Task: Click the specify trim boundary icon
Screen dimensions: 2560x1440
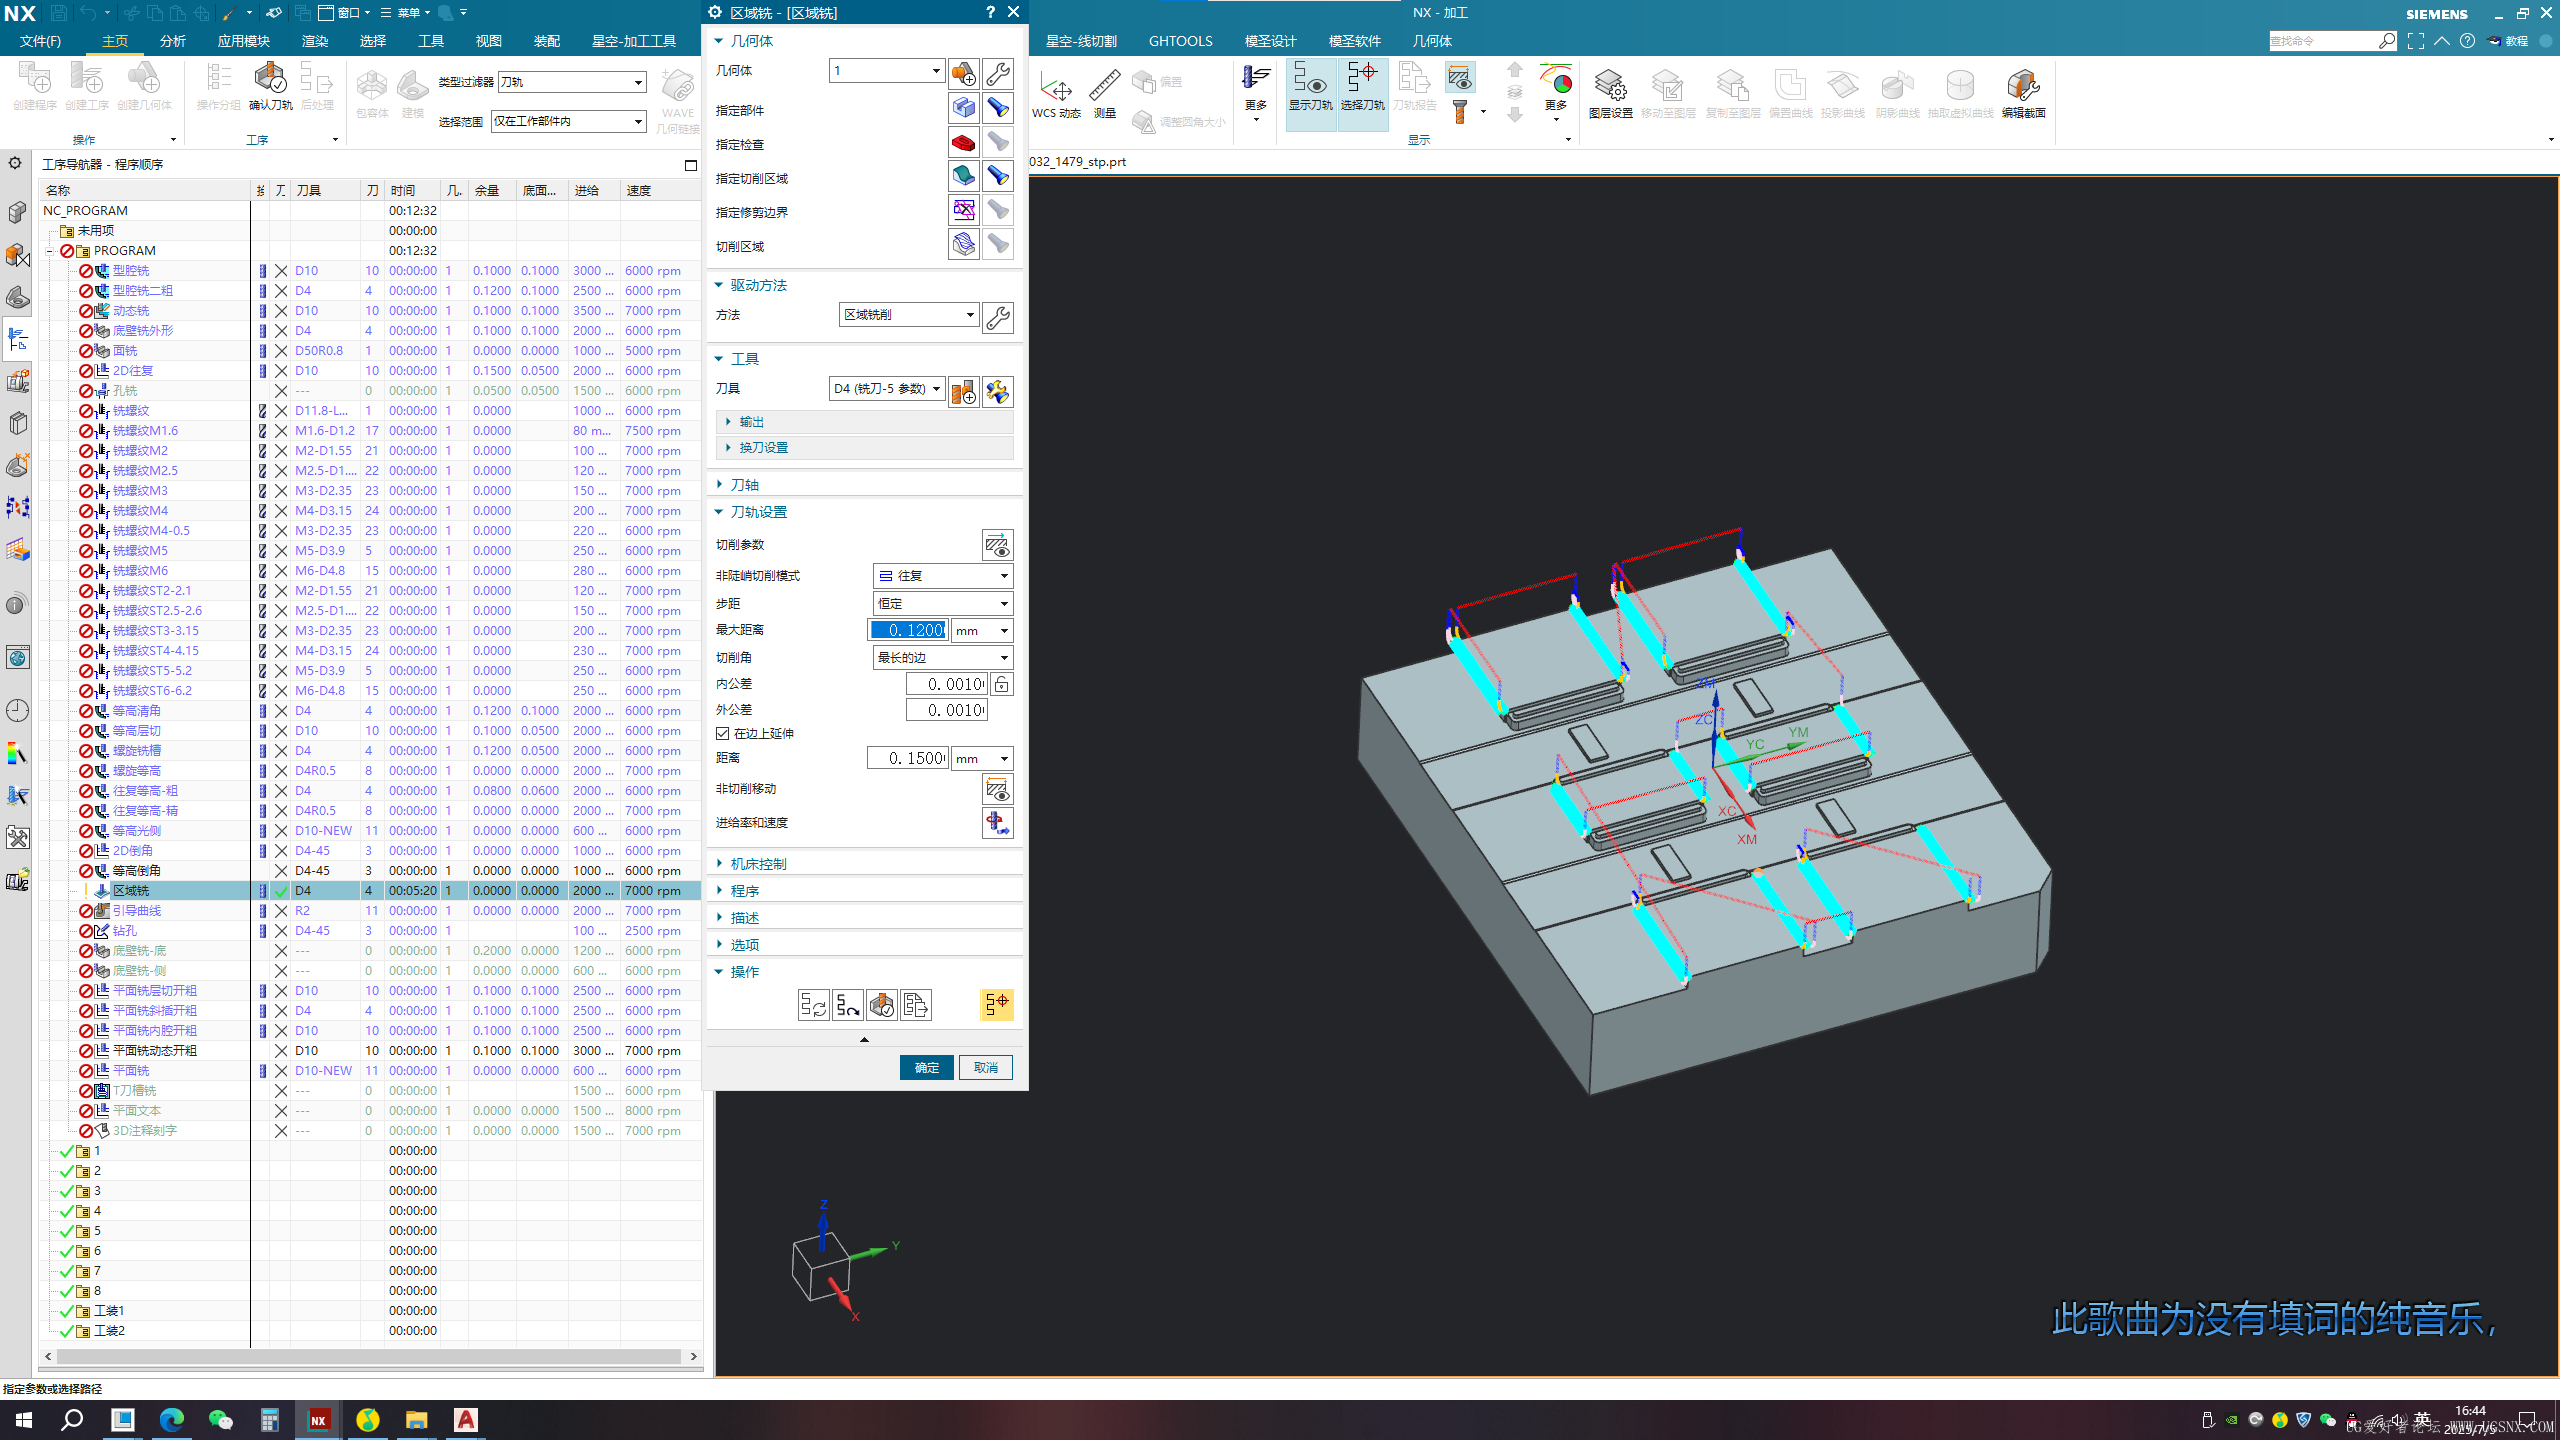Action: (x=963, y=210)
